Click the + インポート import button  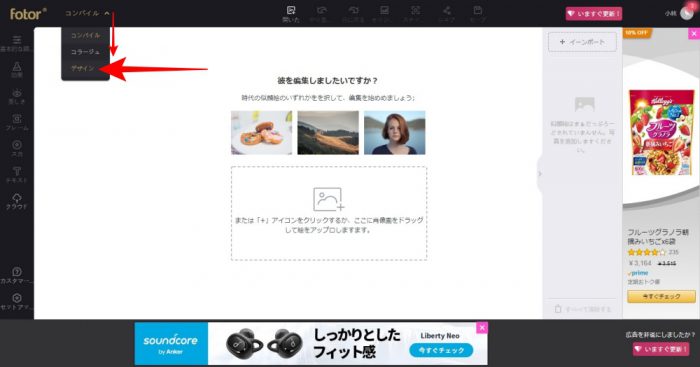(x=582, y=42)
